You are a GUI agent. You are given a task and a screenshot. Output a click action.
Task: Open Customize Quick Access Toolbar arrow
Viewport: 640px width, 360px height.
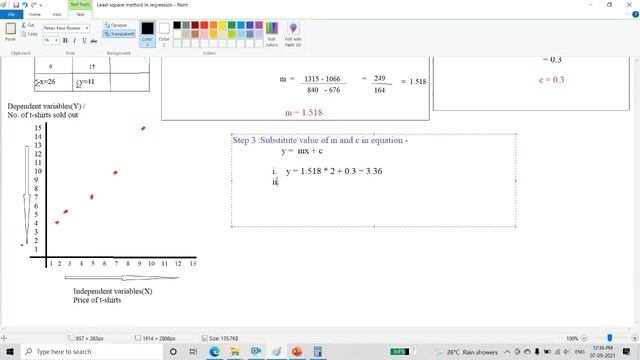coord(40,5)
